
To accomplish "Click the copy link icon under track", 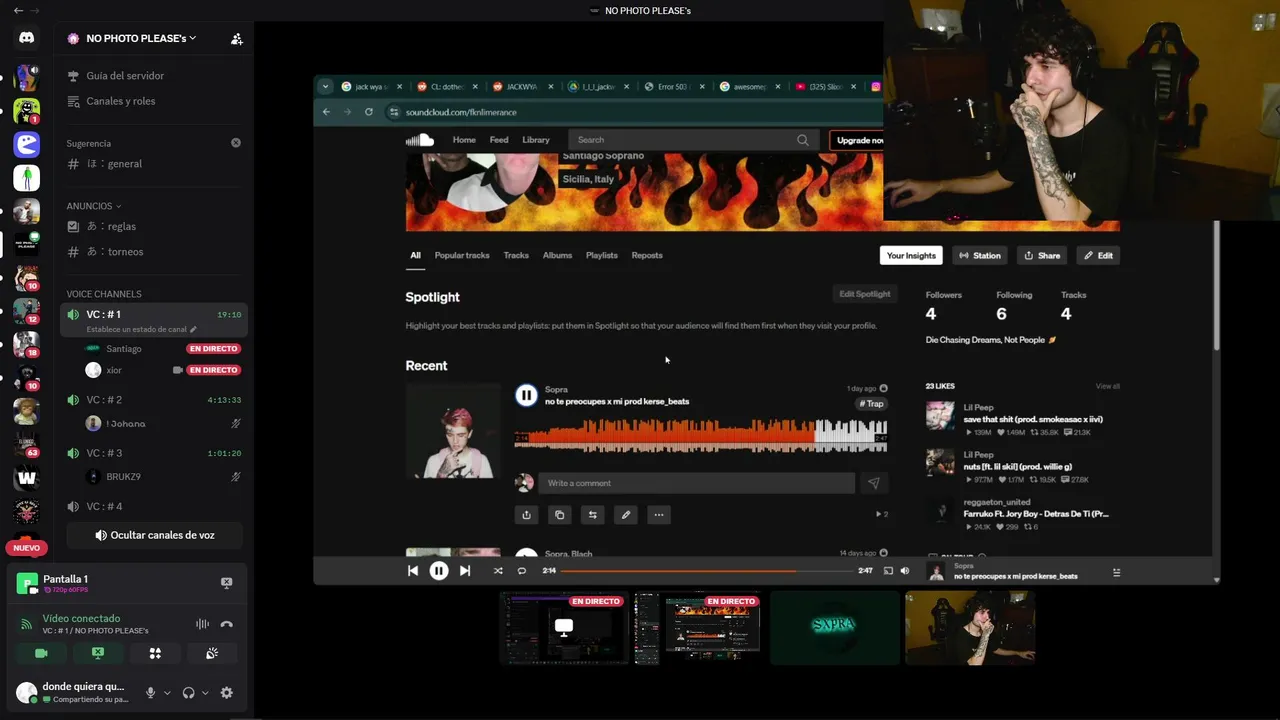I will pyautogui.click(x=559, y=515).
